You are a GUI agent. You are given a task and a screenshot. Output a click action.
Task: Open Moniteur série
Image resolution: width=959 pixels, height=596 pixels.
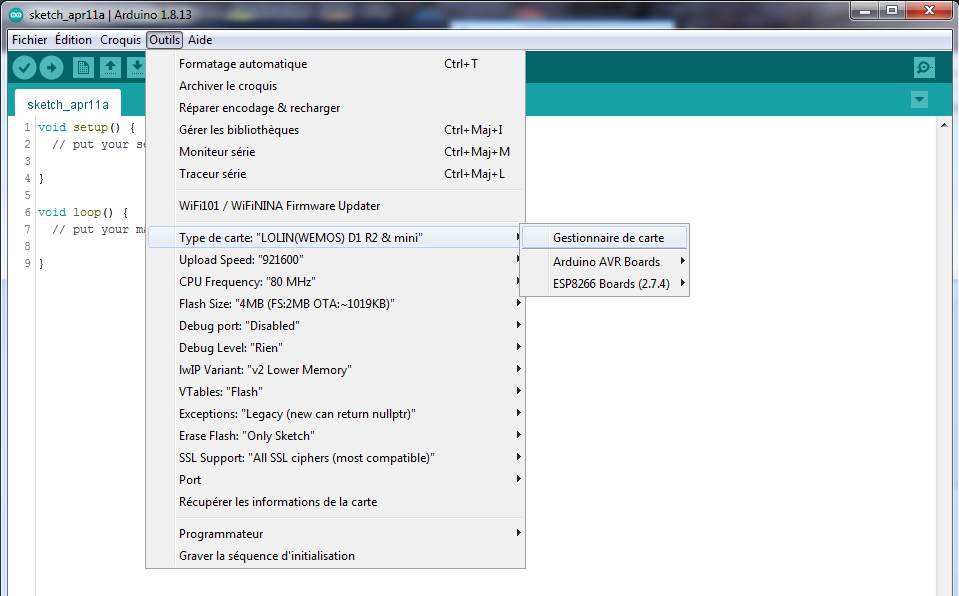(335, 152)
